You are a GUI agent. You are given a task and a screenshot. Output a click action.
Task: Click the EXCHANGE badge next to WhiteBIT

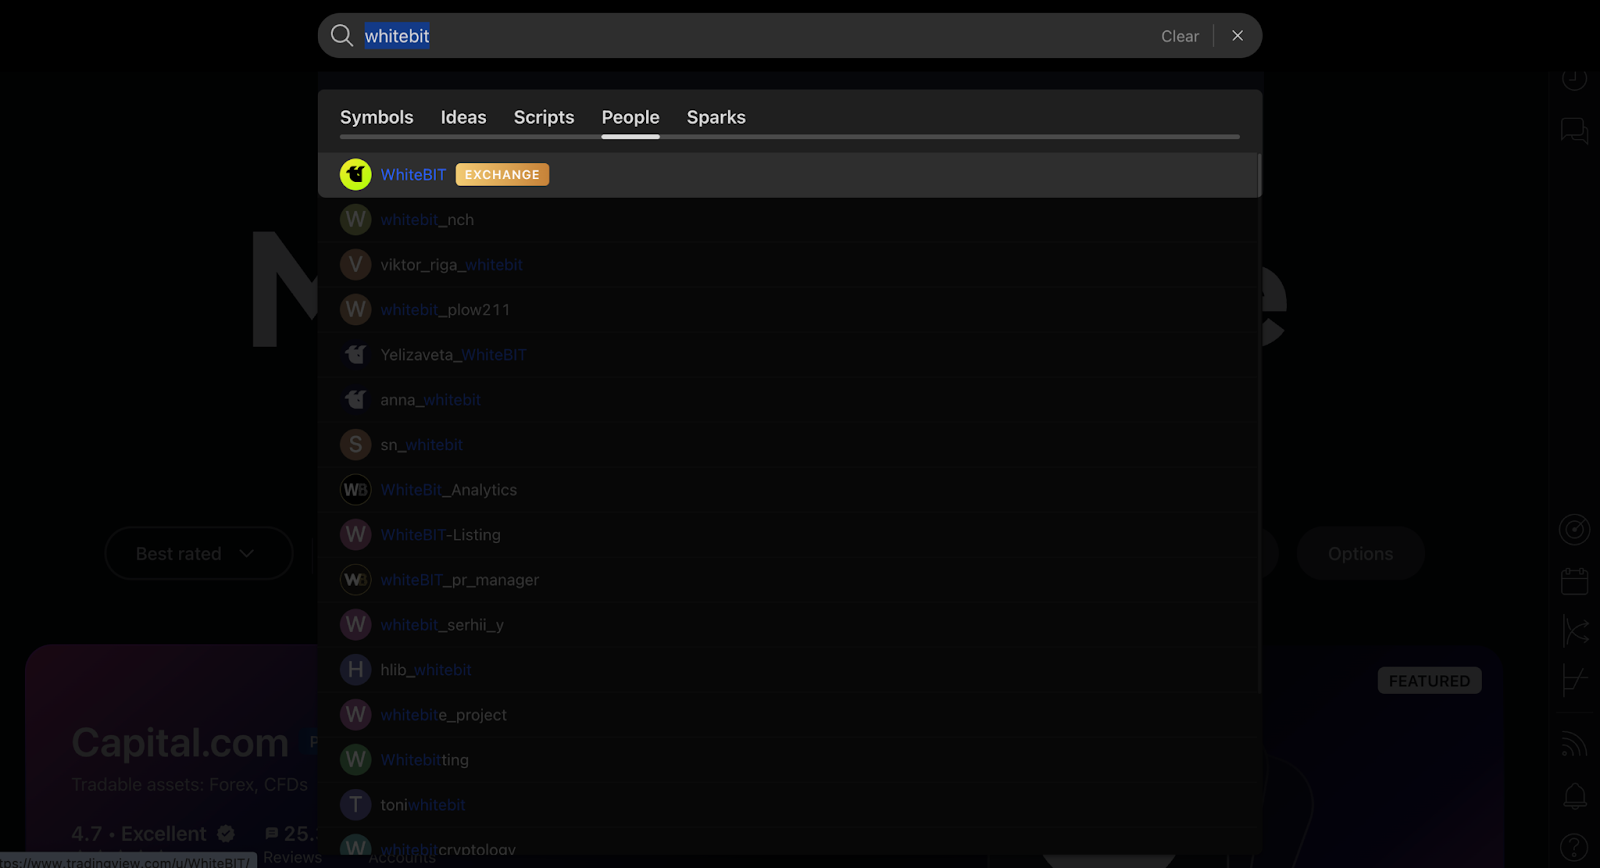click(502, 175)
